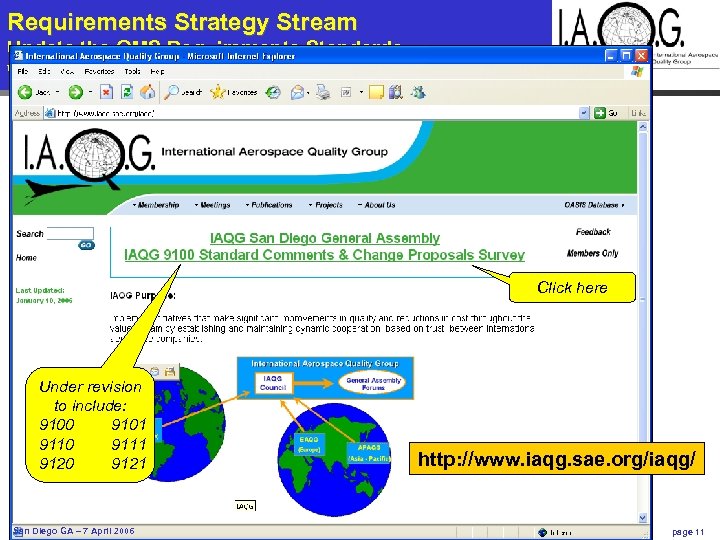Image resolution: width=720 pixels, height=540 pixels.
Task: Click the scrollbar up arrow
Action: click(643, 126)
